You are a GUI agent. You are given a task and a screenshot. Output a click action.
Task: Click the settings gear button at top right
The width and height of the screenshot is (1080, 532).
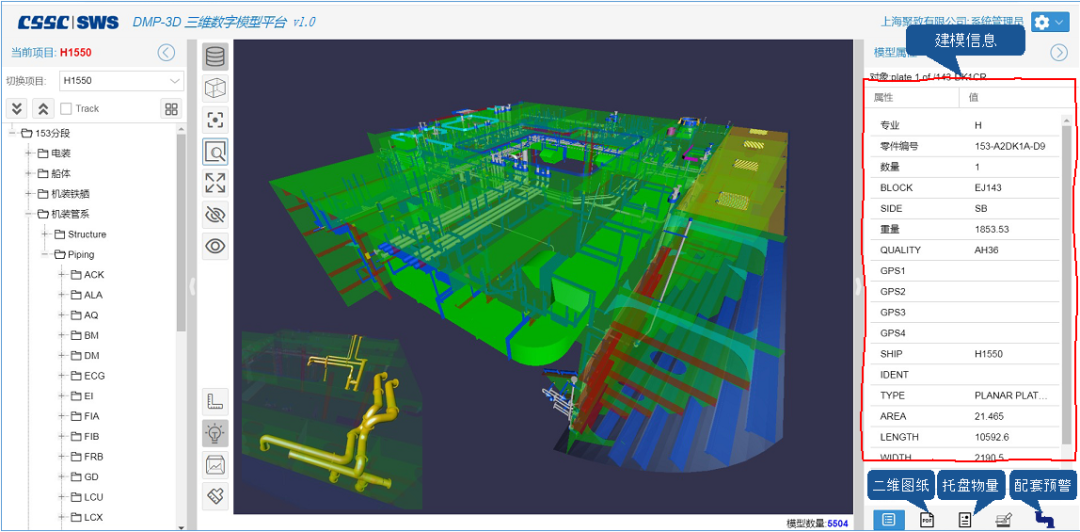[x=1048, y=22]
